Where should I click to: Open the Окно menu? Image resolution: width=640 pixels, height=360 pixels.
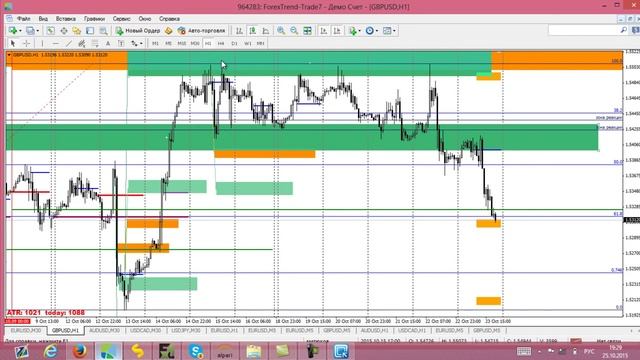(x=144, y=19)
